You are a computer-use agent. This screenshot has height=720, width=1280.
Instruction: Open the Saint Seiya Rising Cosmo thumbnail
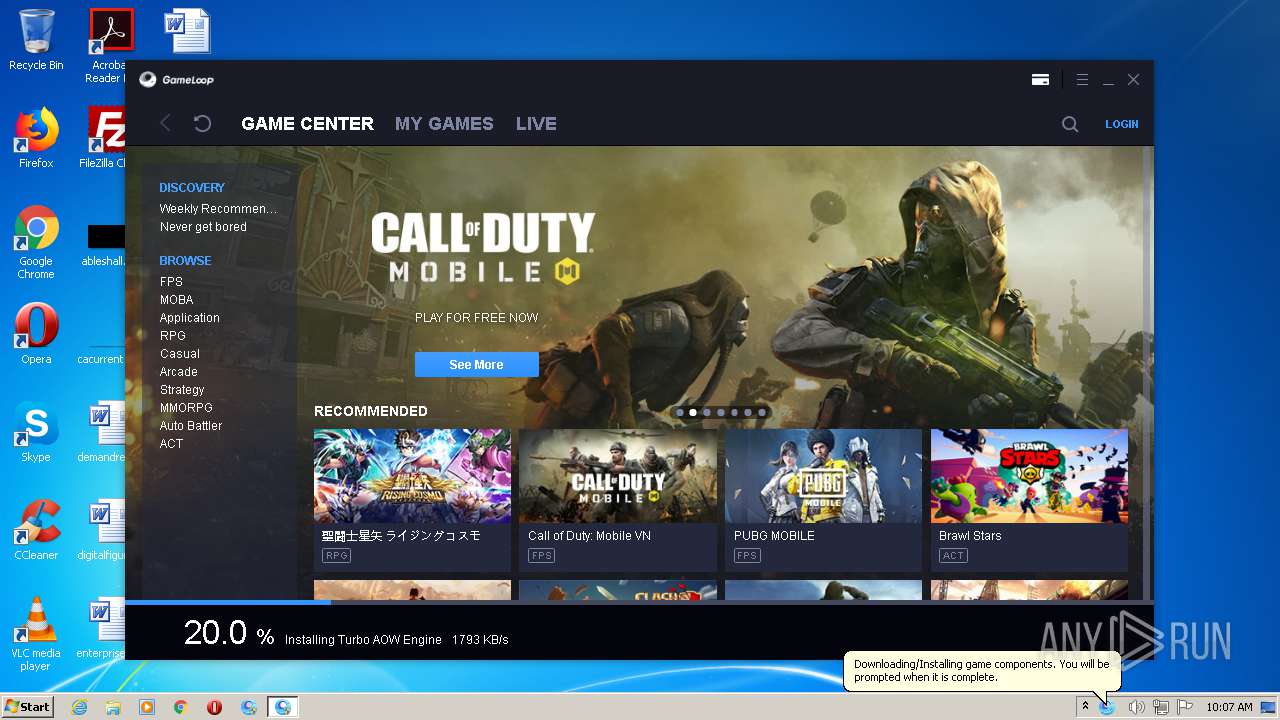(412, 476)
